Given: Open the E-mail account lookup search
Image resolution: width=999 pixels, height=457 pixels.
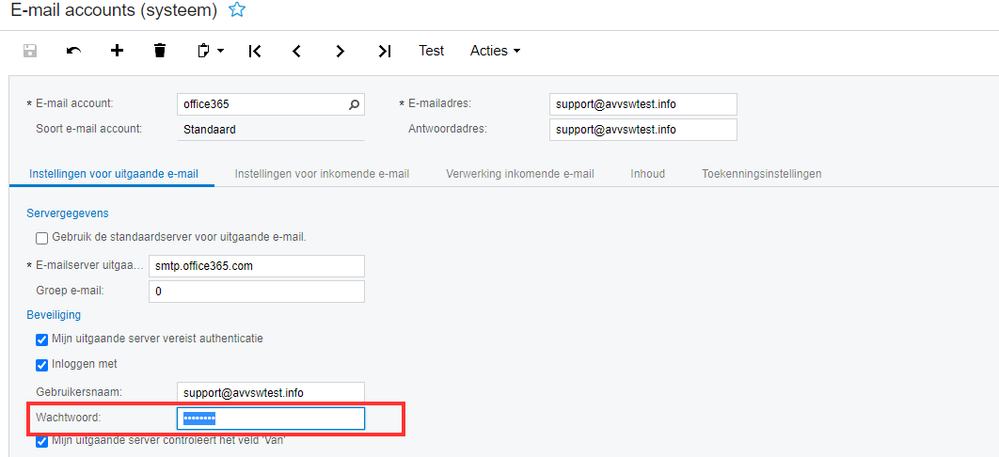Looking at the screenshot, I should pos(353,104).
